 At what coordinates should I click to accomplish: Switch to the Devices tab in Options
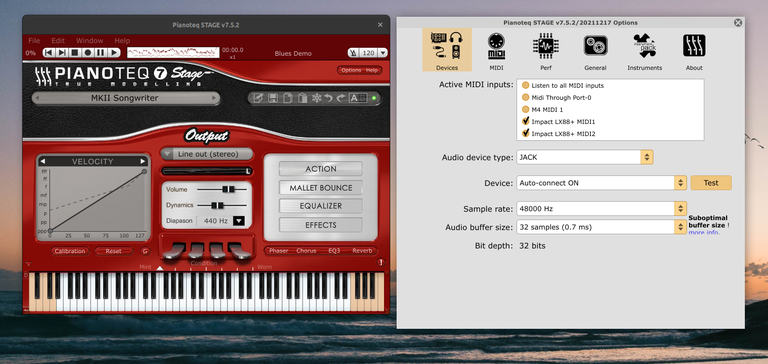click(447, 49)
